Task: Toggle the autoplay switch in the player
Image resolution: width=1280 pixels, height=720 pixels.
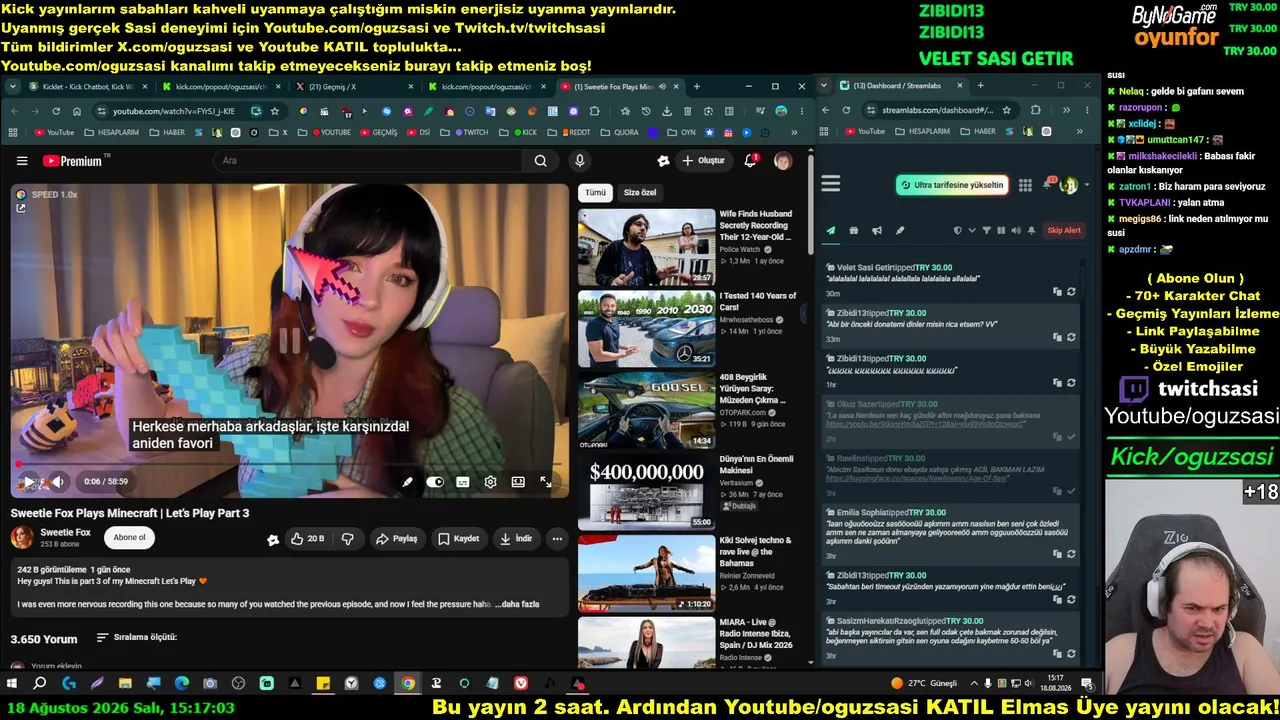Action: coord(435,482)
